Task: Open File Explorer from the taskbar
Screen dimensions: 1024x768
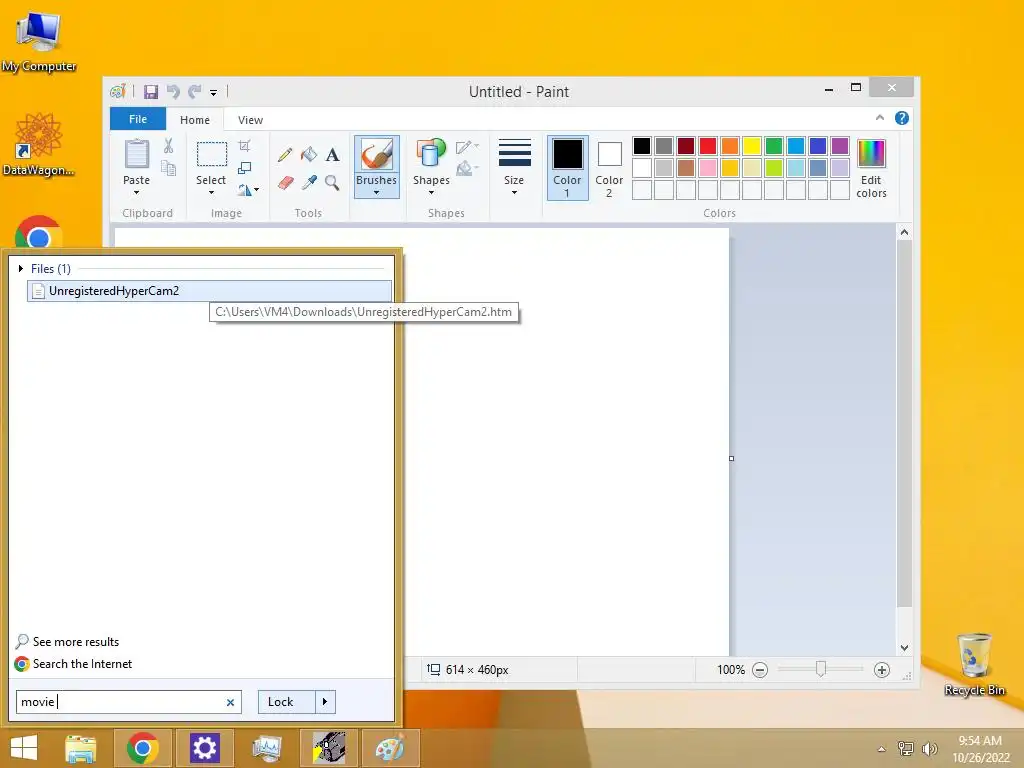Action: [x=81, y=748]
